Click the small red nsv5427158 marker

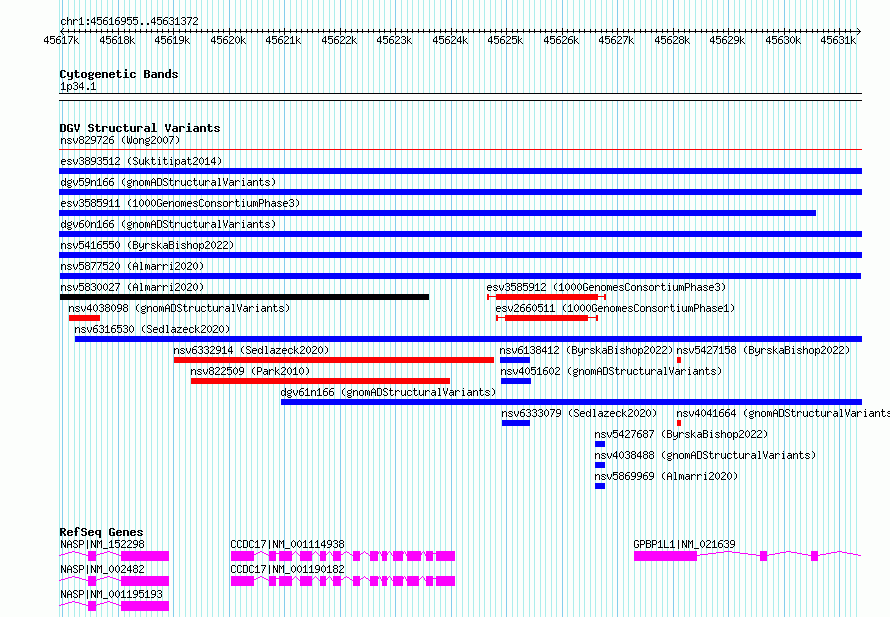click(679, 360)
